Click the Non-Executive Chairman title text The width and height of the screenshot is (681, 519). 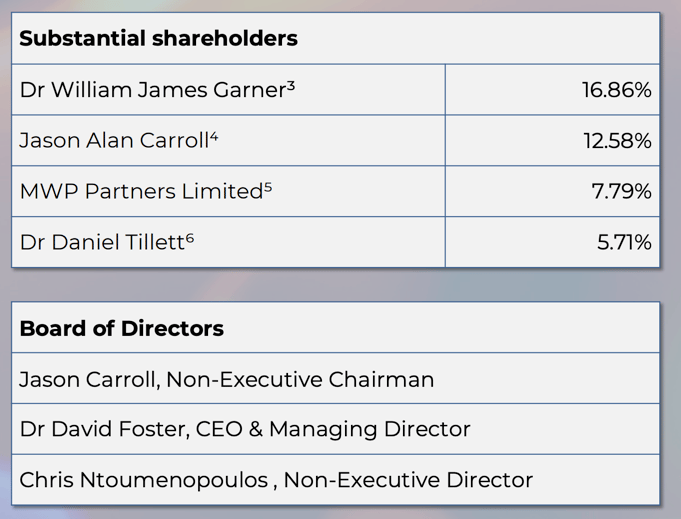coord(300,379)
